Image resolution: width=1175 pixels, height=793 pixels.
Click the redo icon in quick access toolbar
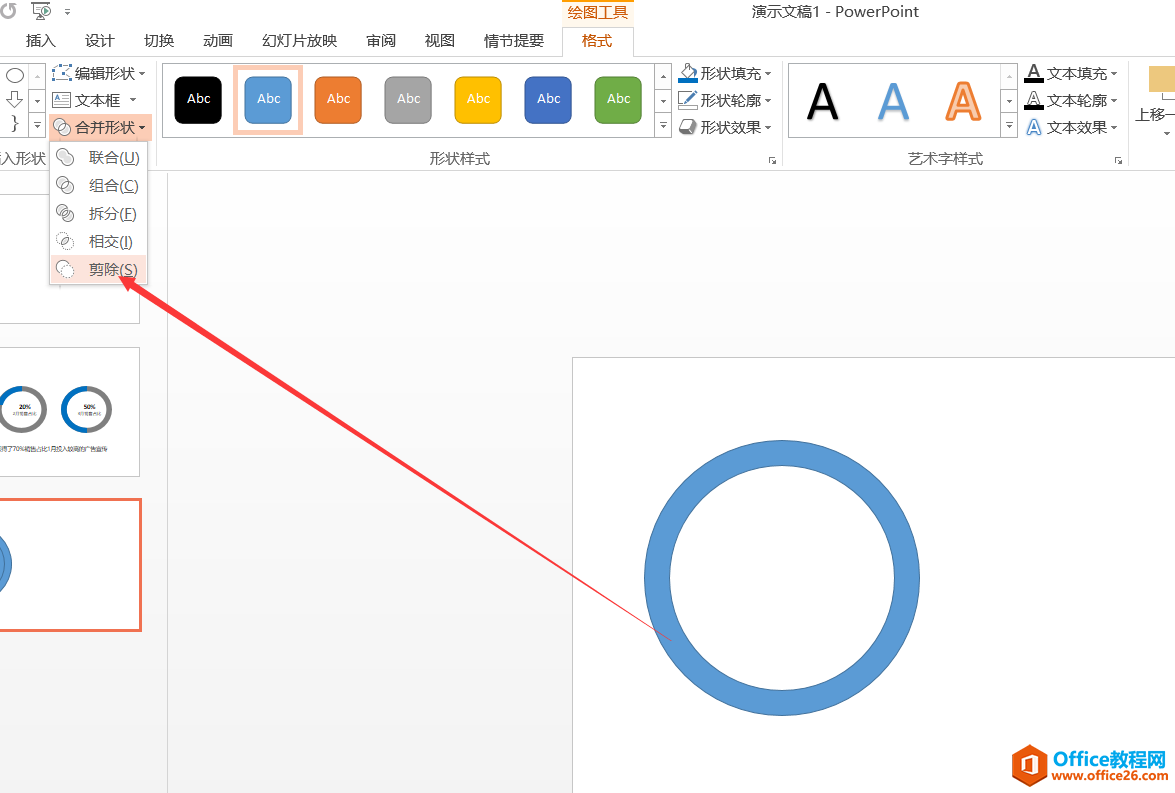[x=8, y=11]
